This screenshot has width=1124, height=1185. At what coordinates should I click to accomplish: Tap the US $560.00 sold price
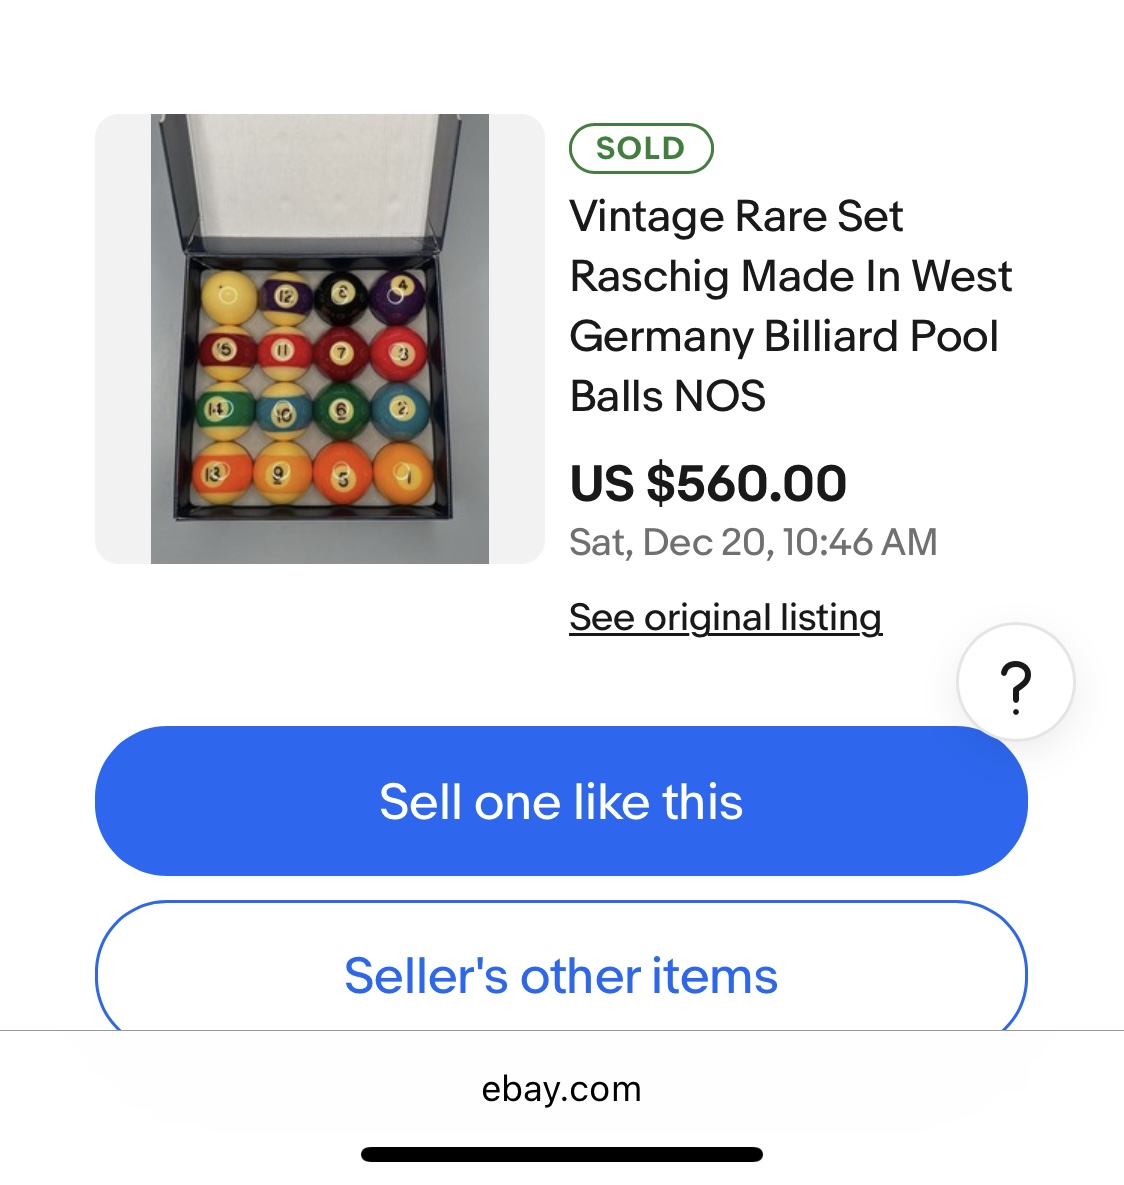708,483
